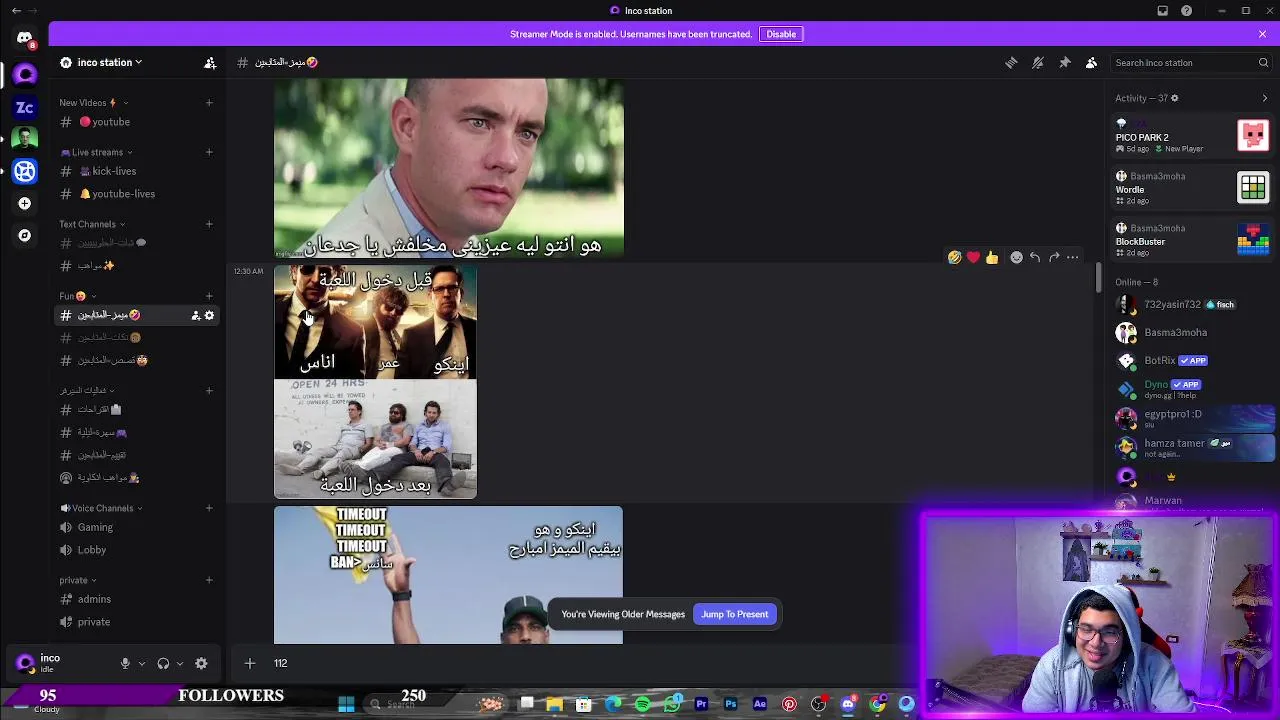Click search magnifier icon

(1263, 63)
